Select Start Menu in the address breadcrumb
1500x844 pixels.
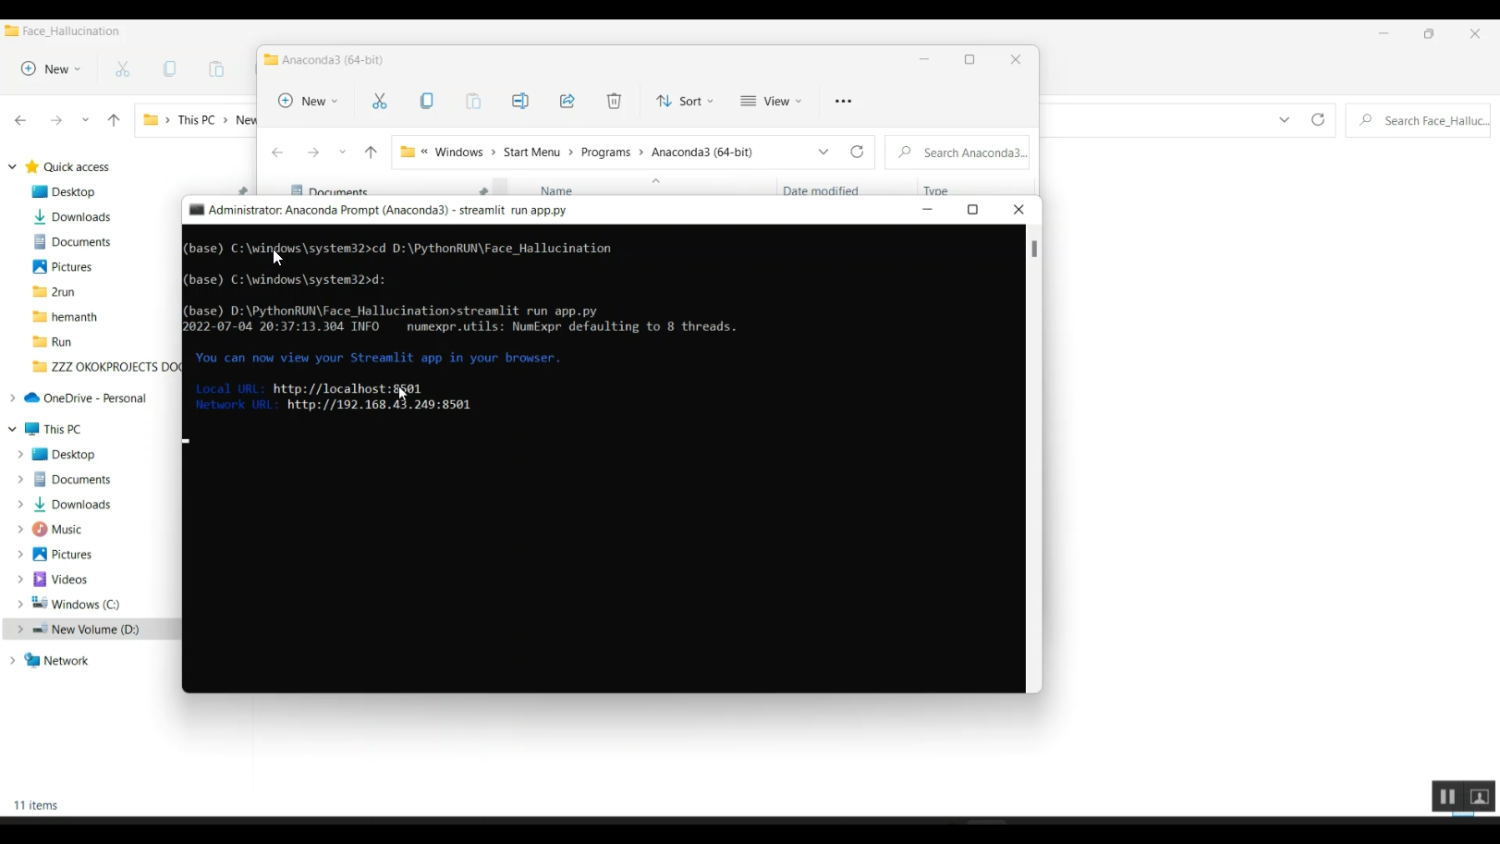(531, 152)
